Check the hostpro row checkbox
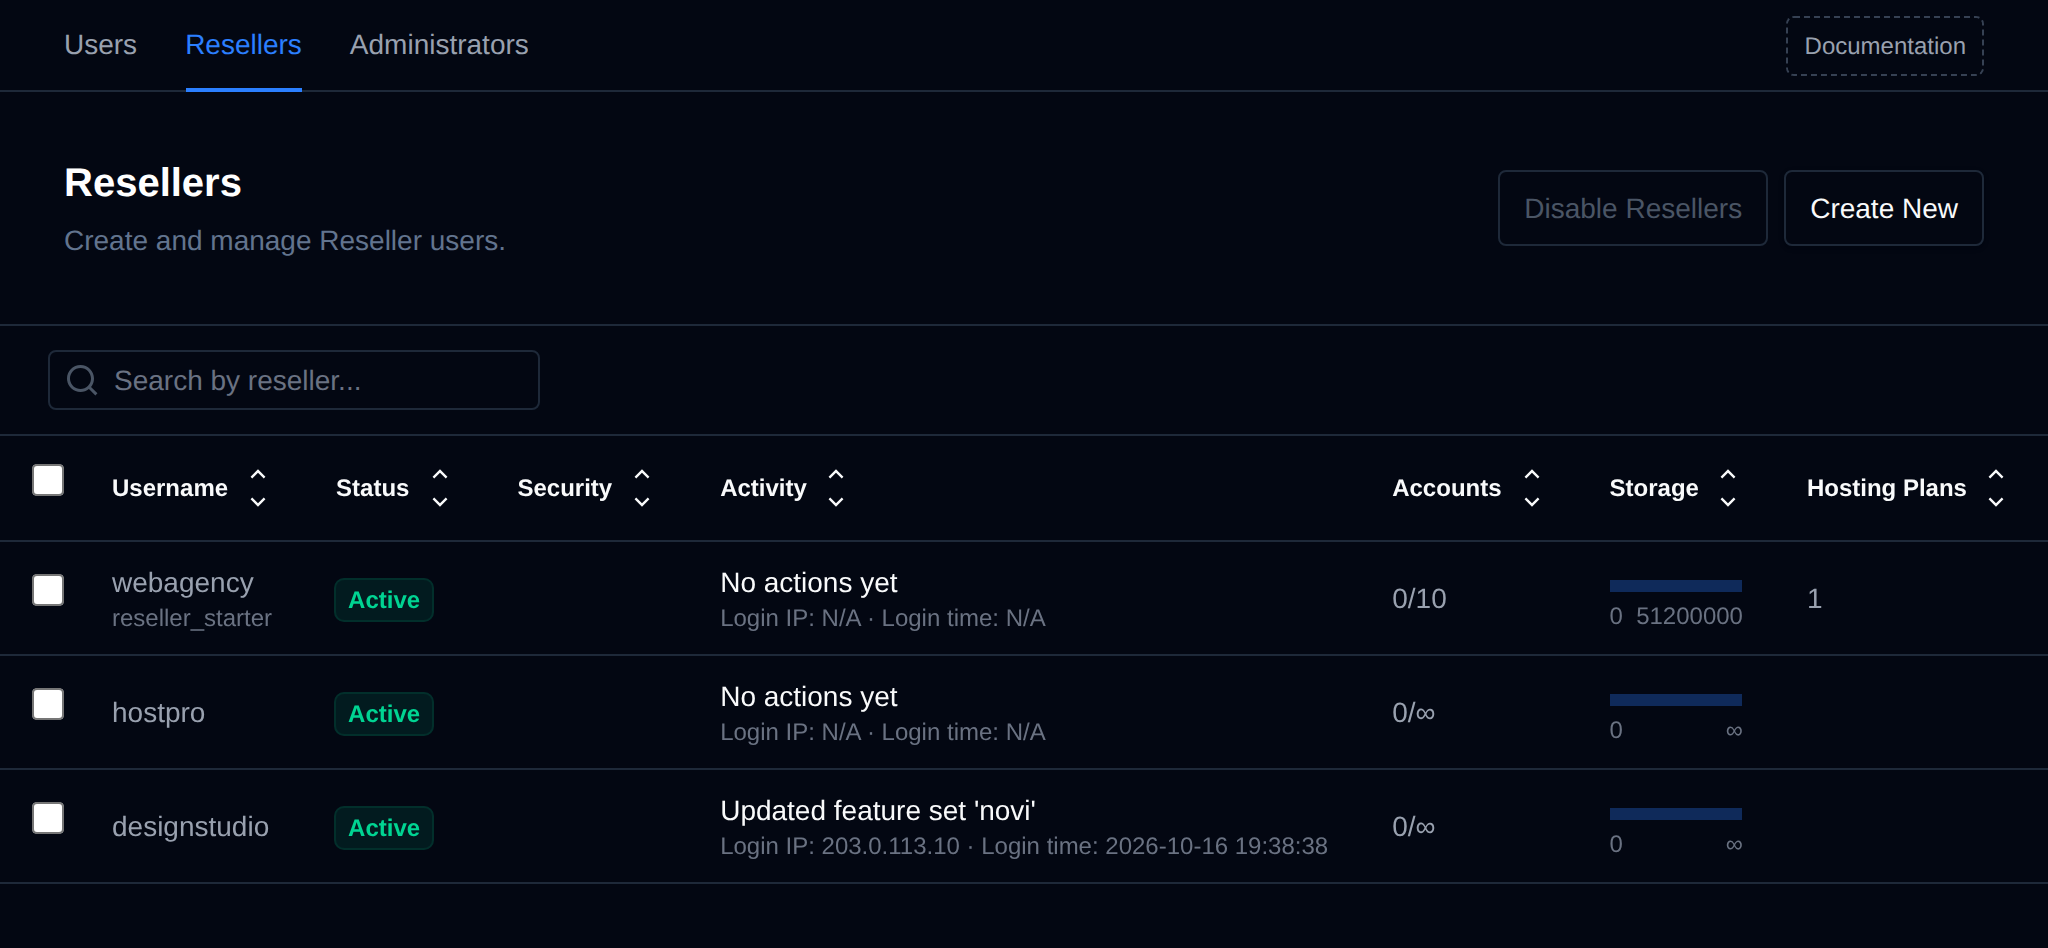2048x948 pixels. click(x=48, y=704)
